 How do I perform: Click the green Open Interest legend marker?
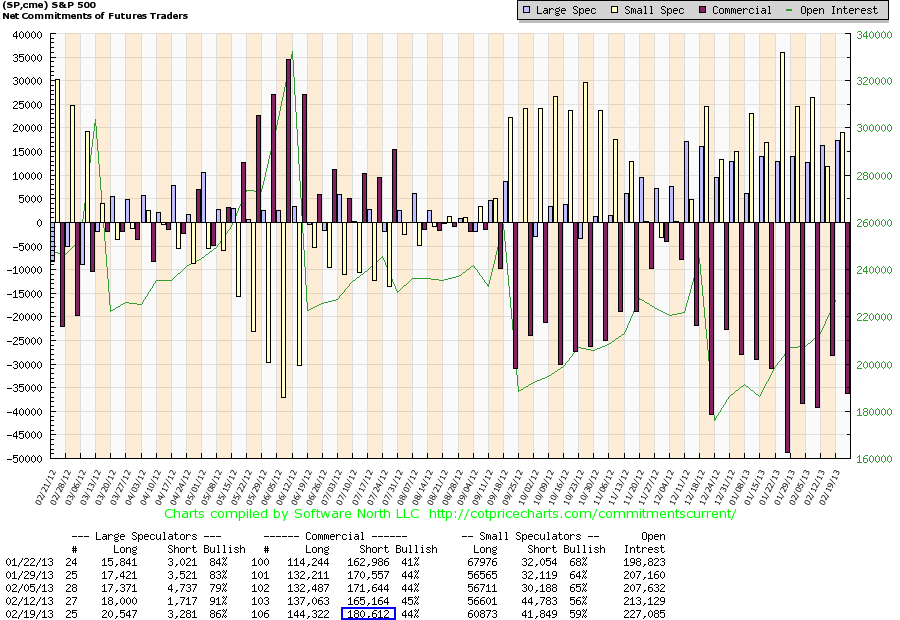point(789,10)
